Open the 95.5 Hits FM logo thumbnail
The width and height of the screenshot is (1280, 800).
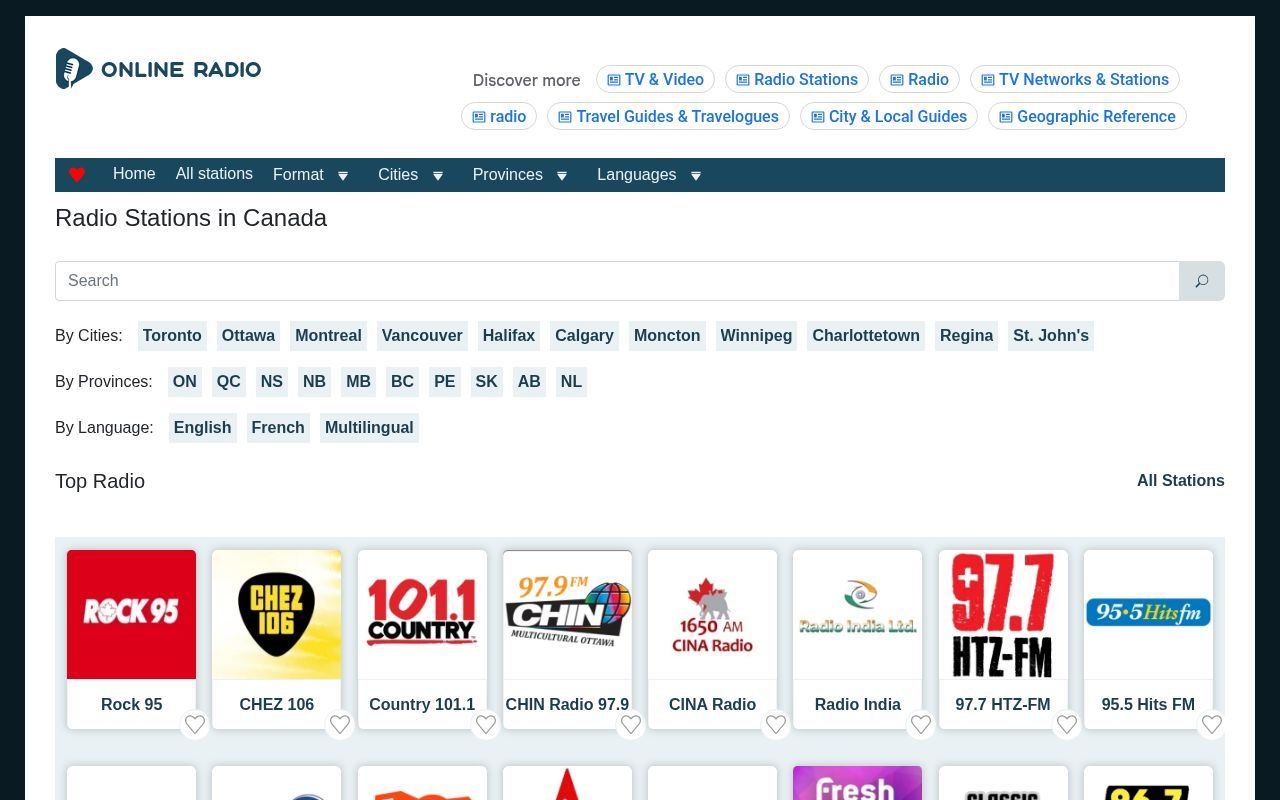coord(1148,614)
